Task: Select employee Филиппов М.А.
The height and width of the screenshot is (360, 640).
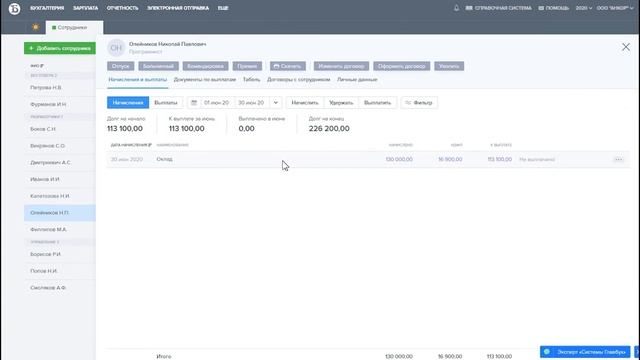Action: point(60,229)
